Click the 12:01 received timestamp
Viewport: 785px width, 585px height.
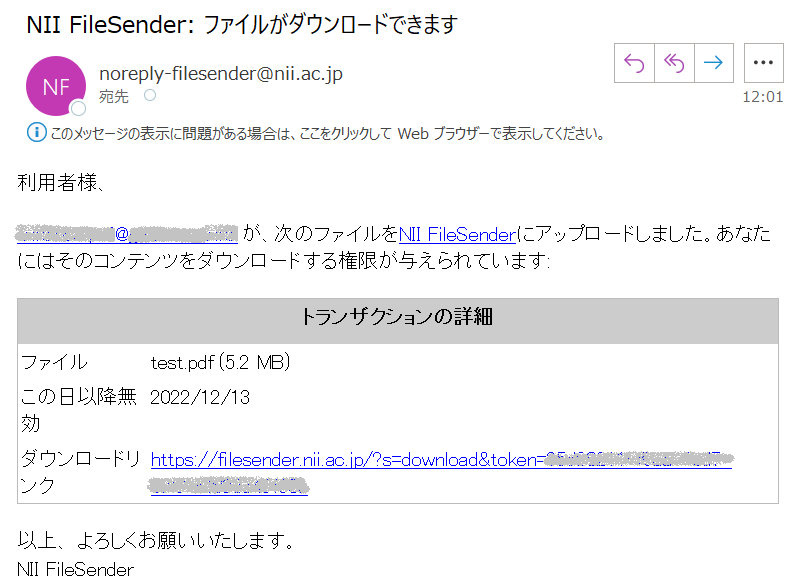pyautogui.click(x=762, y=98)
